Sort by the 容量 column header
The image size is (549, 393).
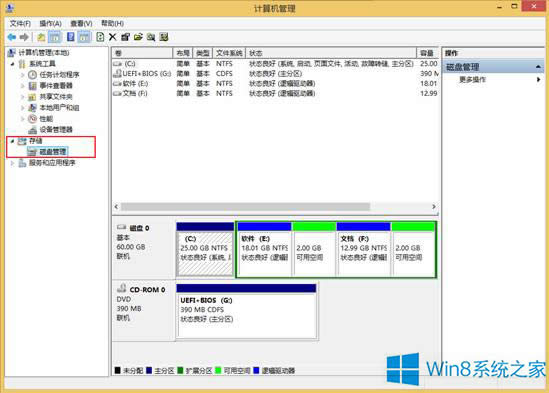(428, 53)
